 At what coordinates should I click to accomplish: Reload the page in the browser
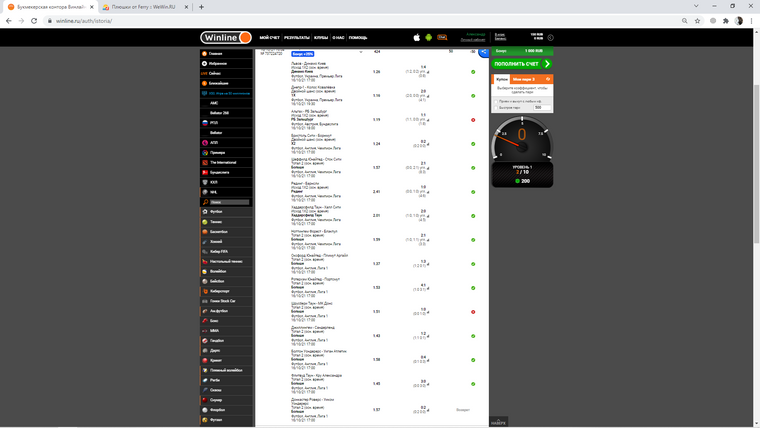point(34,21)
